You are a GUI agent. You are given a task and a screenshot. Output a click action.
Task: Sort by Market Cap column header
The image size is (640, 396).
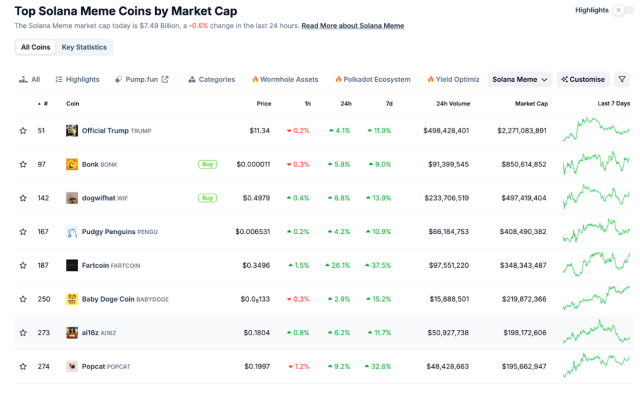pos(531,104)
